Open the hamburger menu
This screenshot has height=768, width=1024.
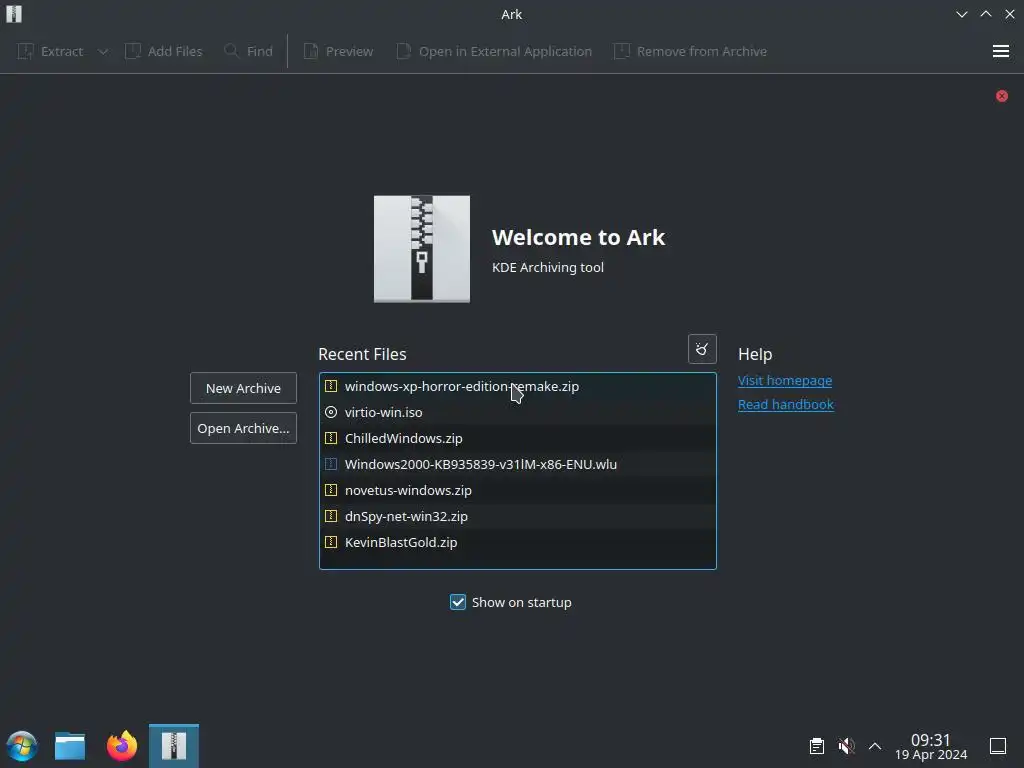1000,51
